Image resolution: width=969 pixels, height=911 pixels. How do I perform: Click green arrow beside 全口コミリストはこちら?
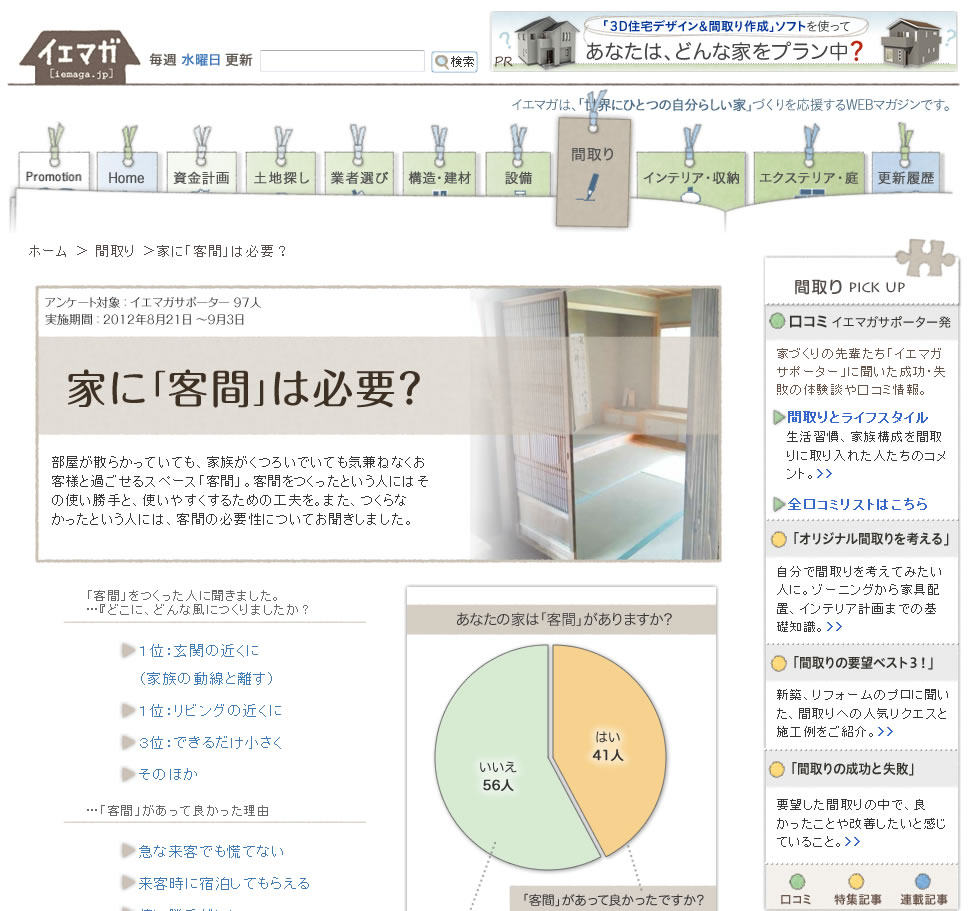779,504
